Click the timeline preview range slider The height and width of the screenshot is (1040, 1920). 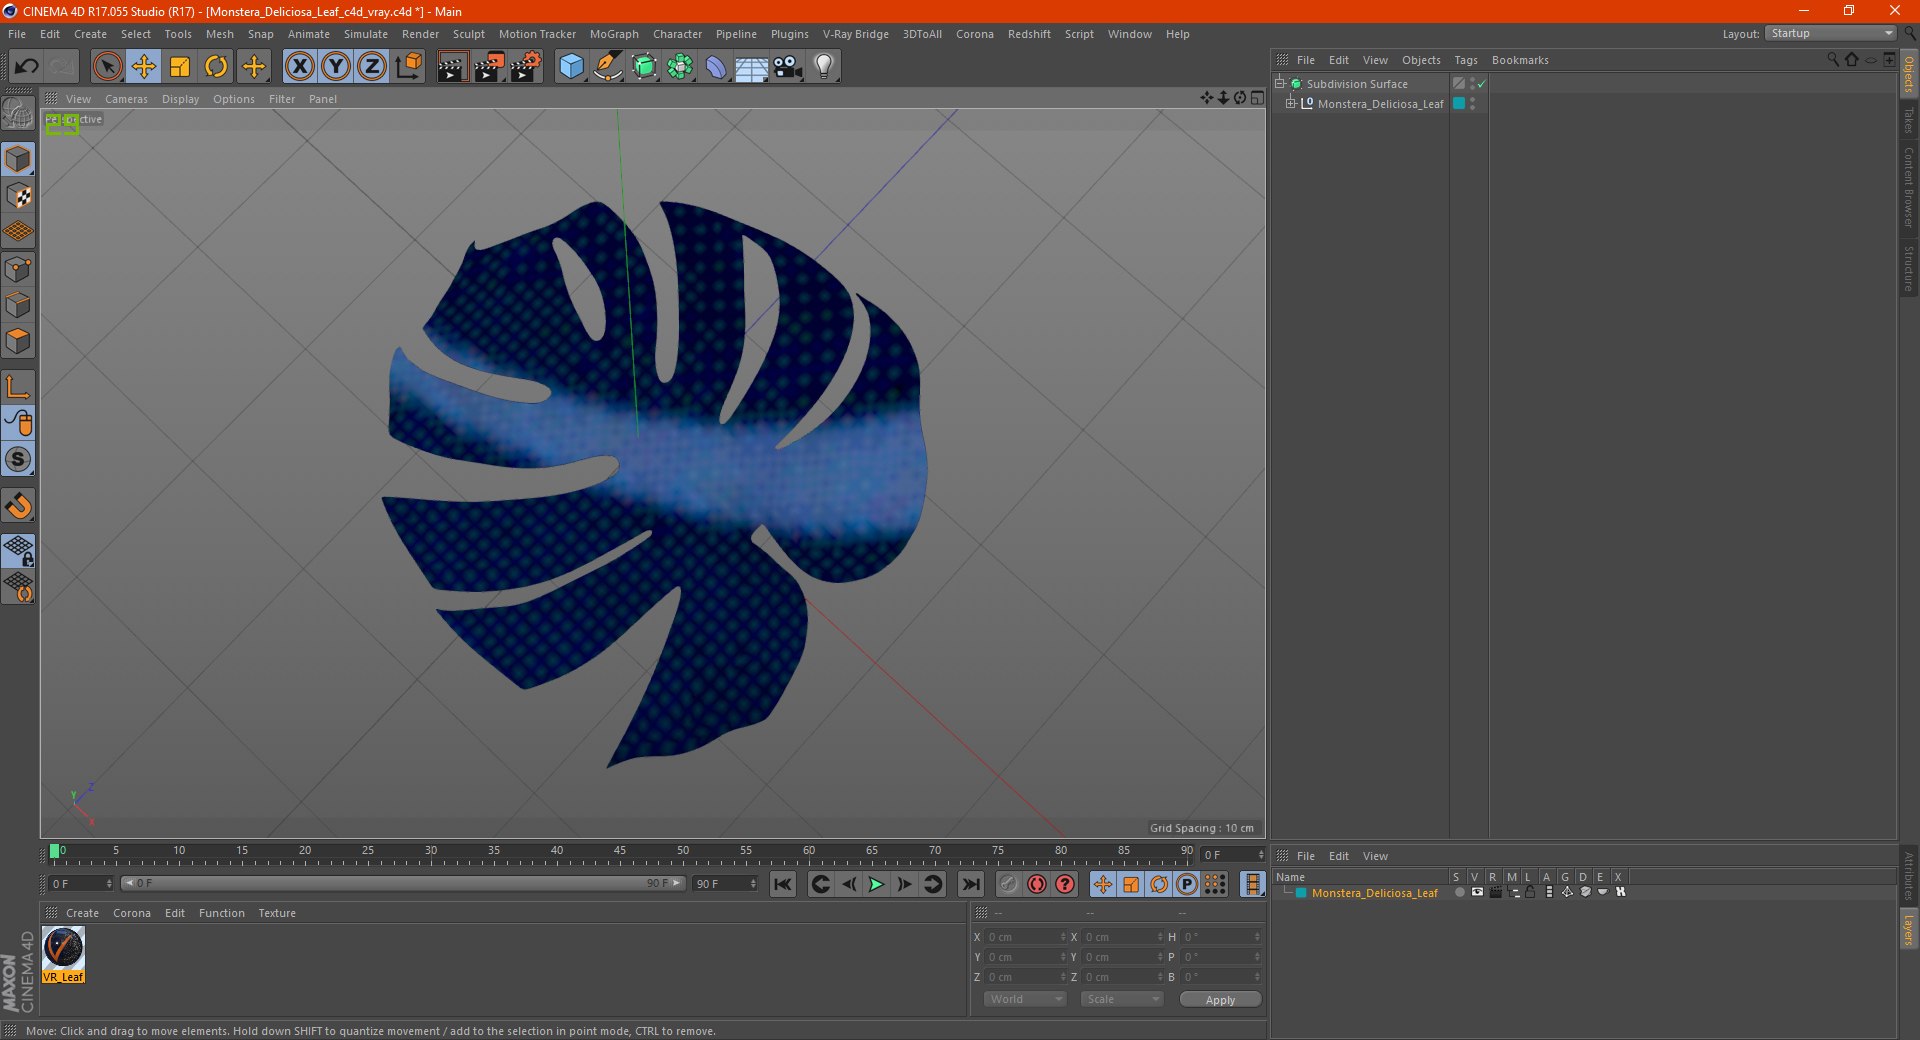[x=402, y=883]
